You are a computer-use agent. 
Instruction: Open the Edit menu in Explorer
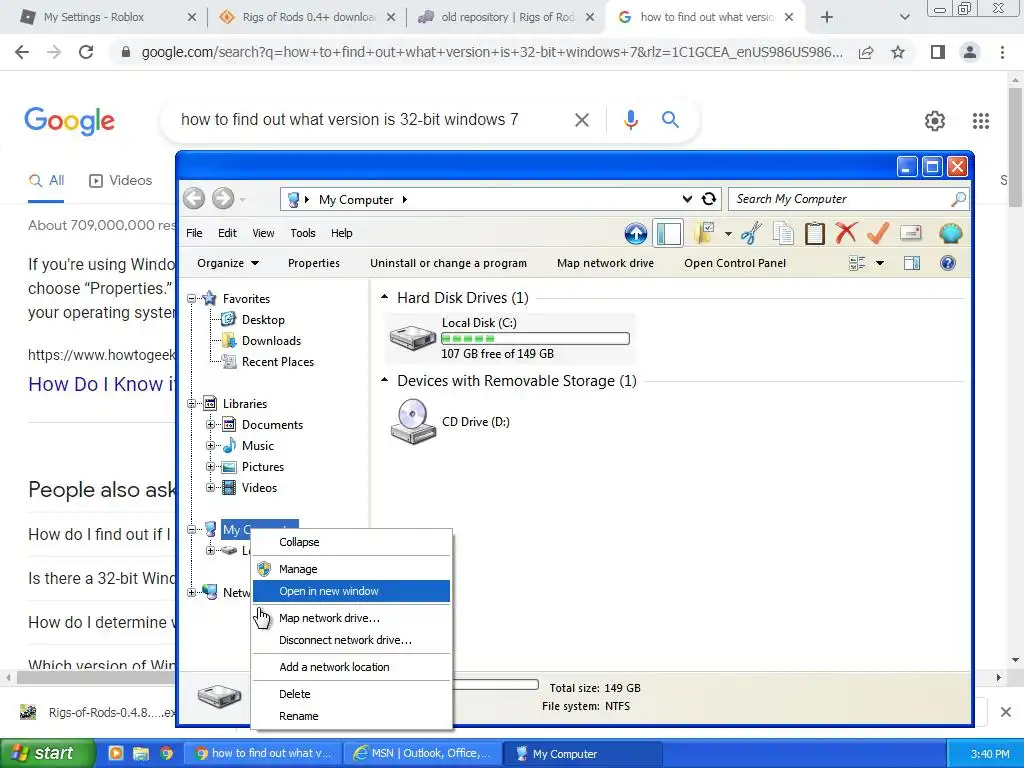(227, 233)
